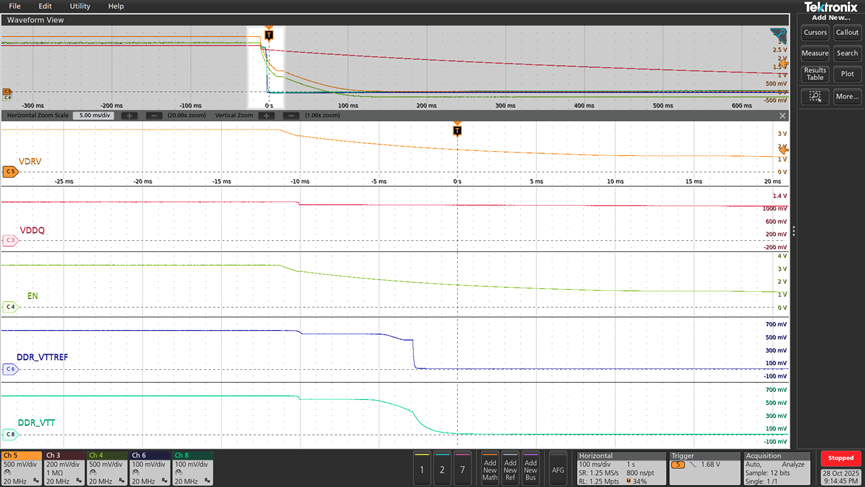865x487 pixels.
Task: Click the AFG generator button
Action: point(558,469)
